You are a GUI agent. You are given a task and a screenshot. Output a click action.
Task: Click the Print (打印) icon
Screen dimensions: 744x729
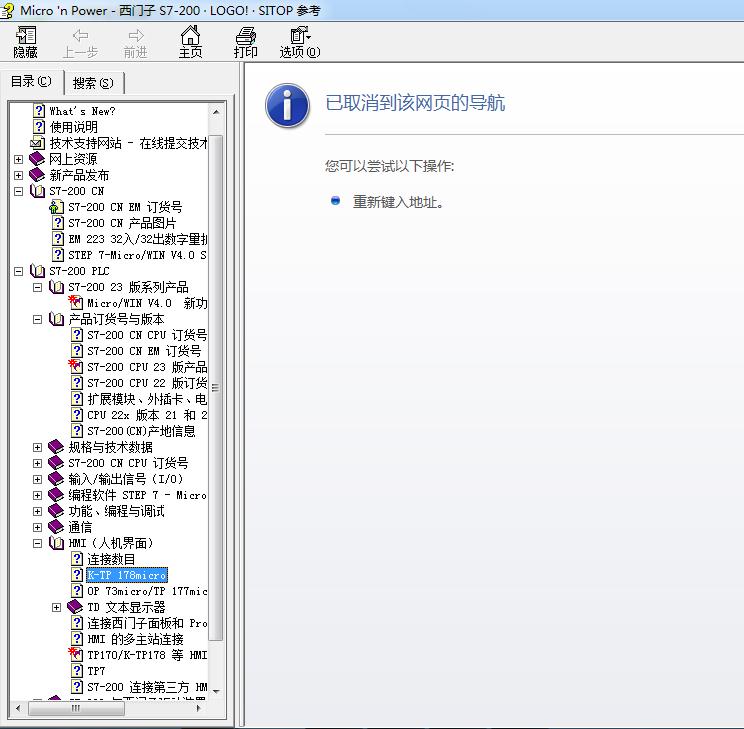(245, 36)
